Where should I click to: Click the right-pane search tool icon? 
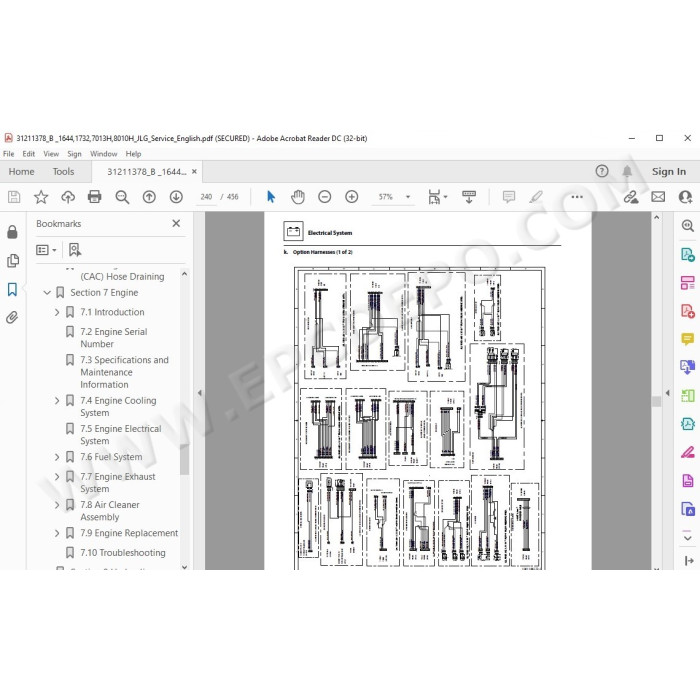point(688,225)
